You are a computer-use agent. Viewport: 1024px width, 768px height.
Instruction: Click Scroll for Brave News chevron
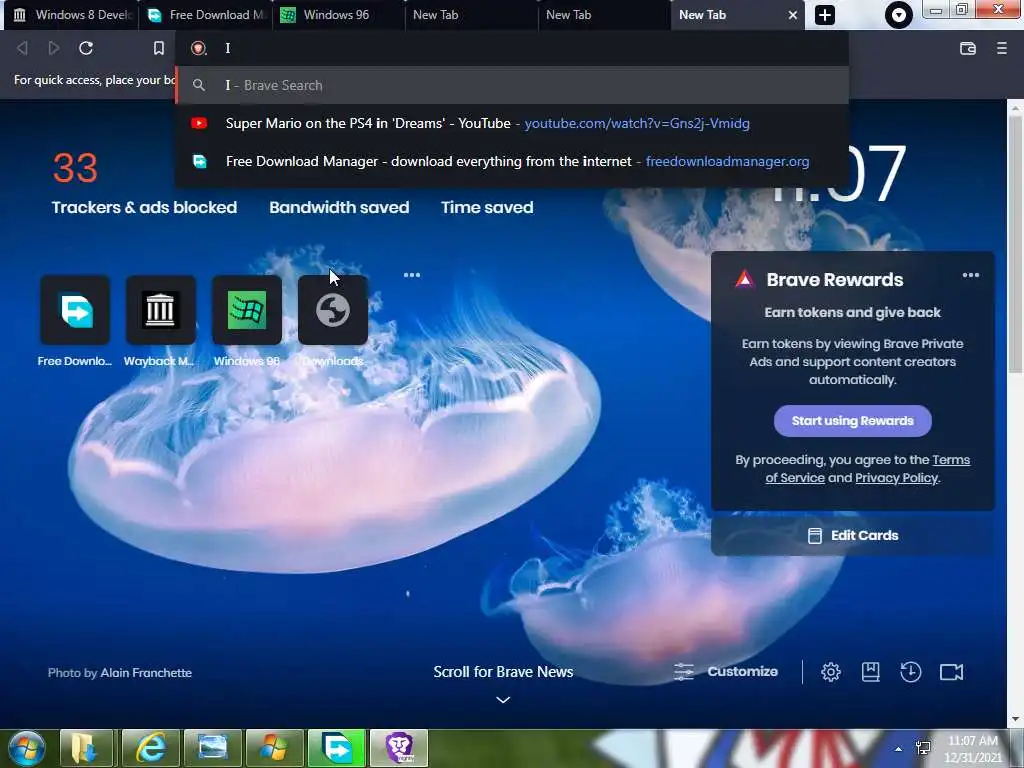click(x=503, y=700)
